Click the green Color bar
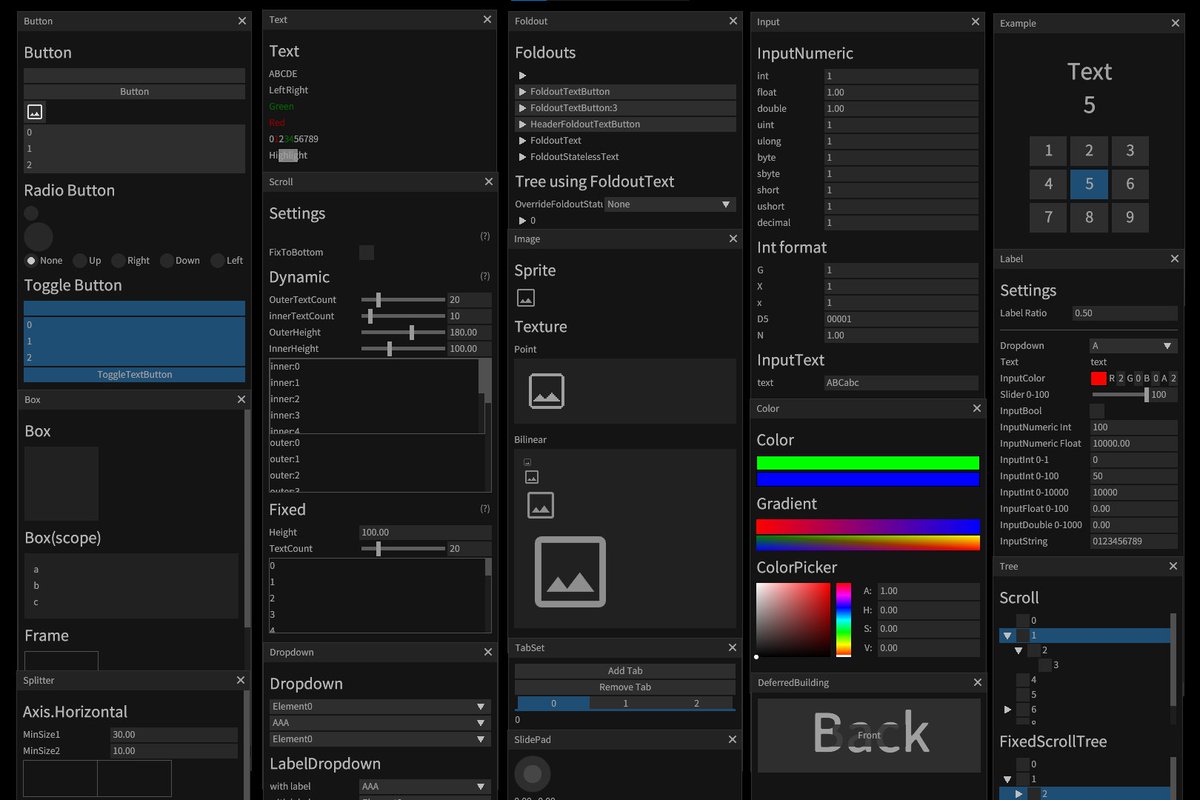 [x=868, y=463]
